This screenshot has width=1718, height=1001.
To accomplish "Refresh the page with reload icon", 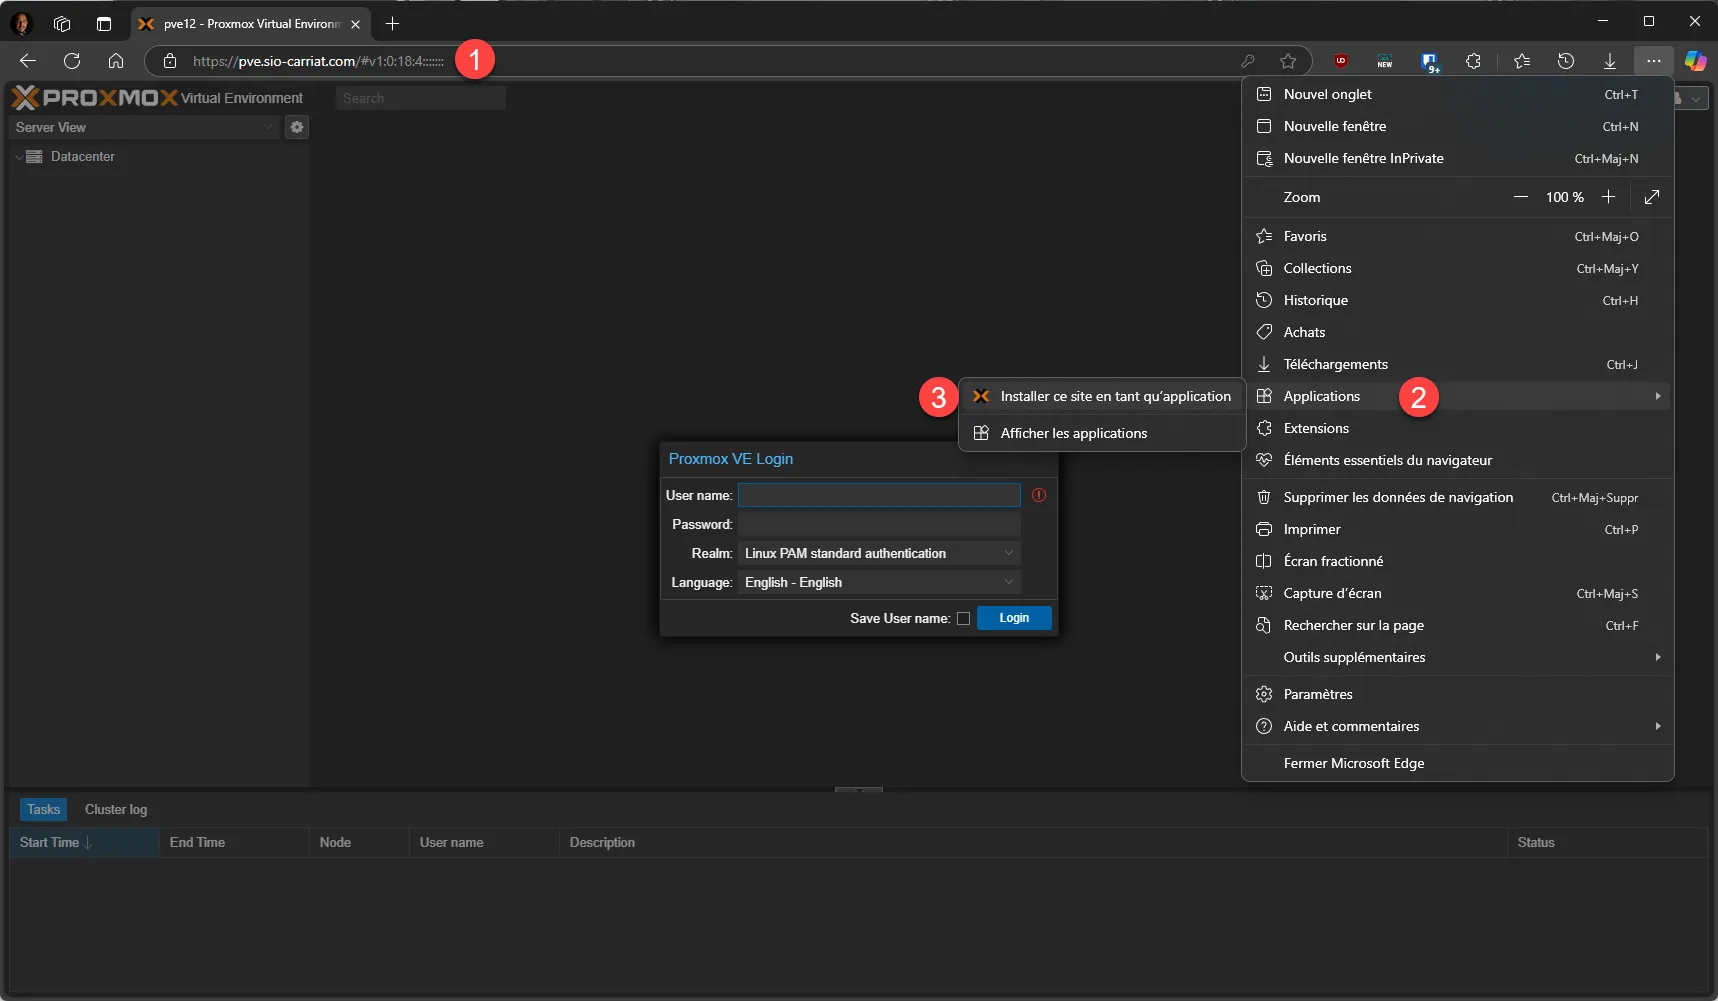I will pyautogui.click(x=72, y=61).
